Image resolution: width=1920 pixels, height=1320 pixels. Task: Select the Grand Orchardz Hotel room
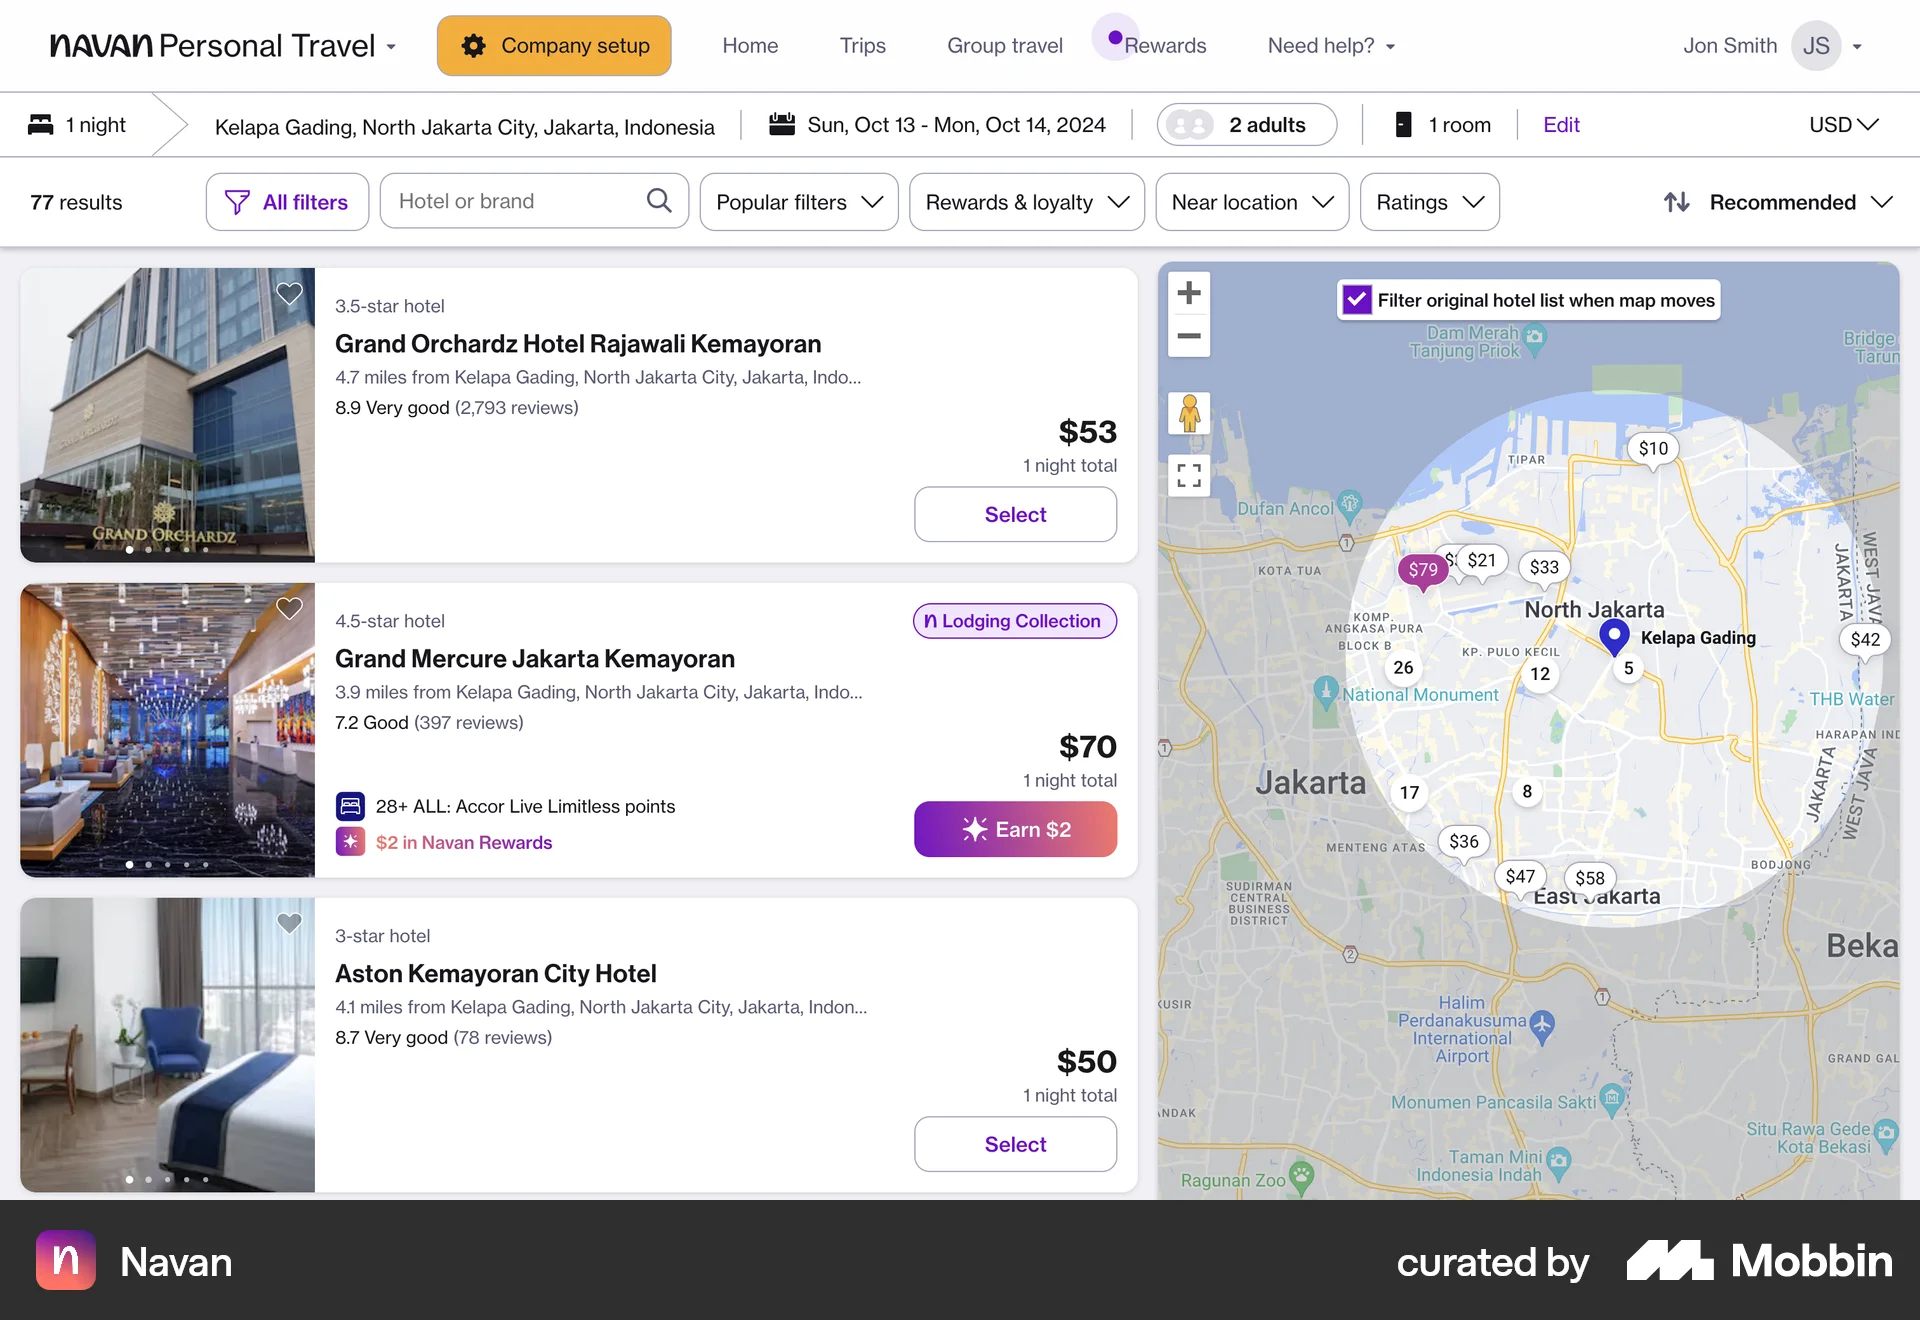(1015, 514)
